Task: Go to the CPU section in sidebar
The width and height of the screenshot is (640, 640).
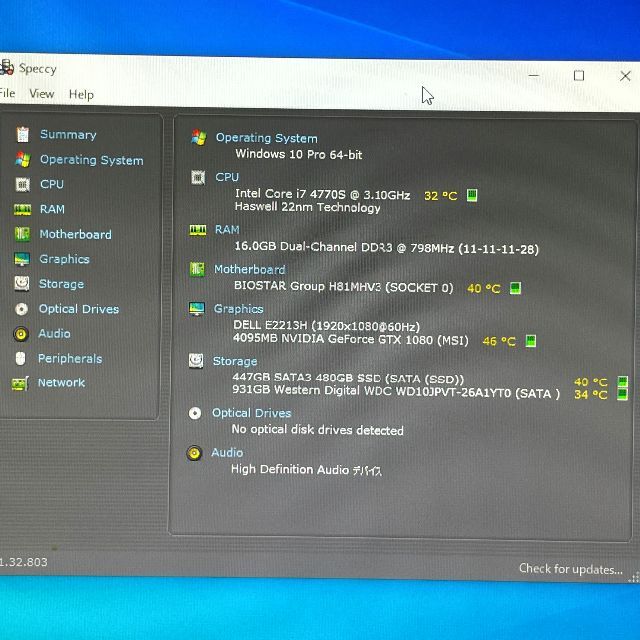Action: (x=52, y=184)
